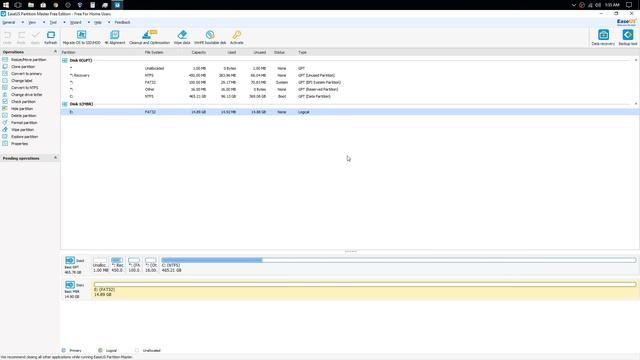This screenshot has height=360, width=640.
Task: Click the Feedback menu item
Action: pos(122,22)
